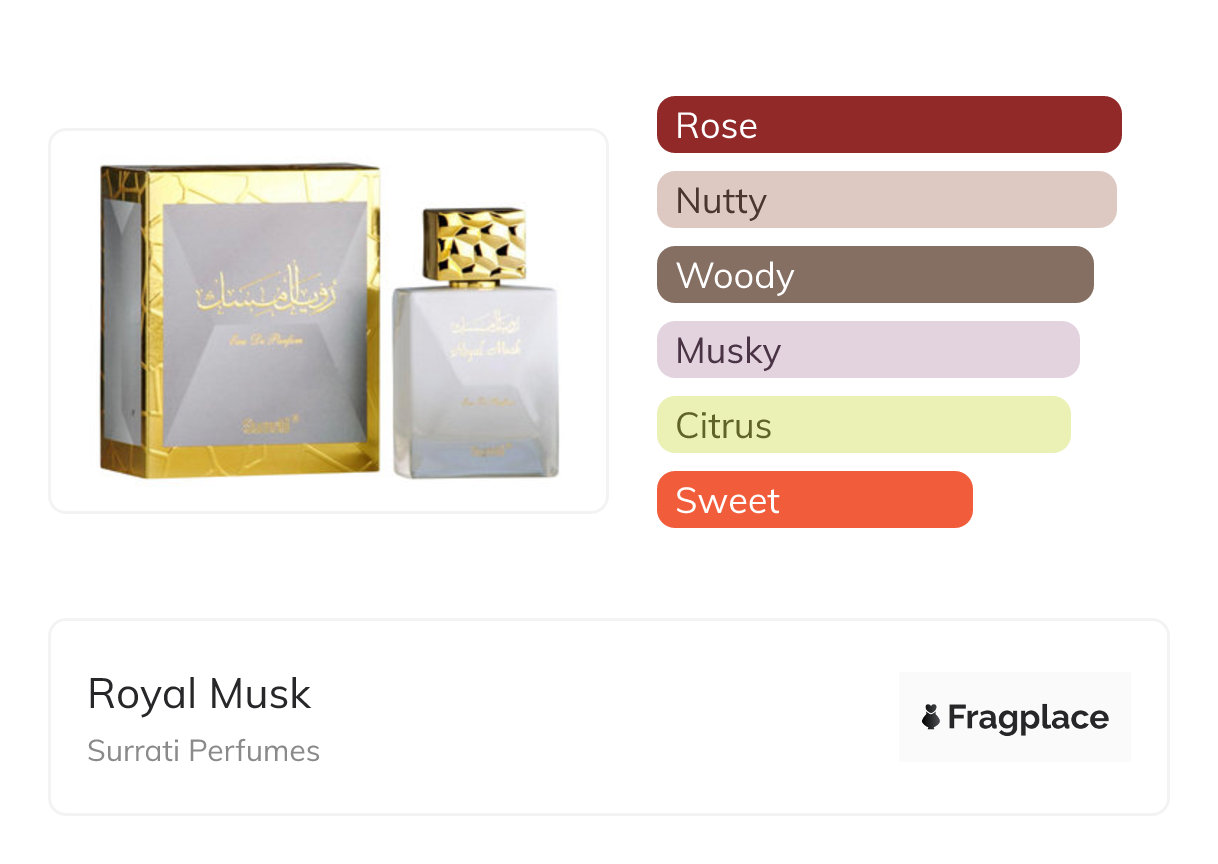Select the Citrus accord bar
The image size is (1218, 864).
tap(864, 425)
